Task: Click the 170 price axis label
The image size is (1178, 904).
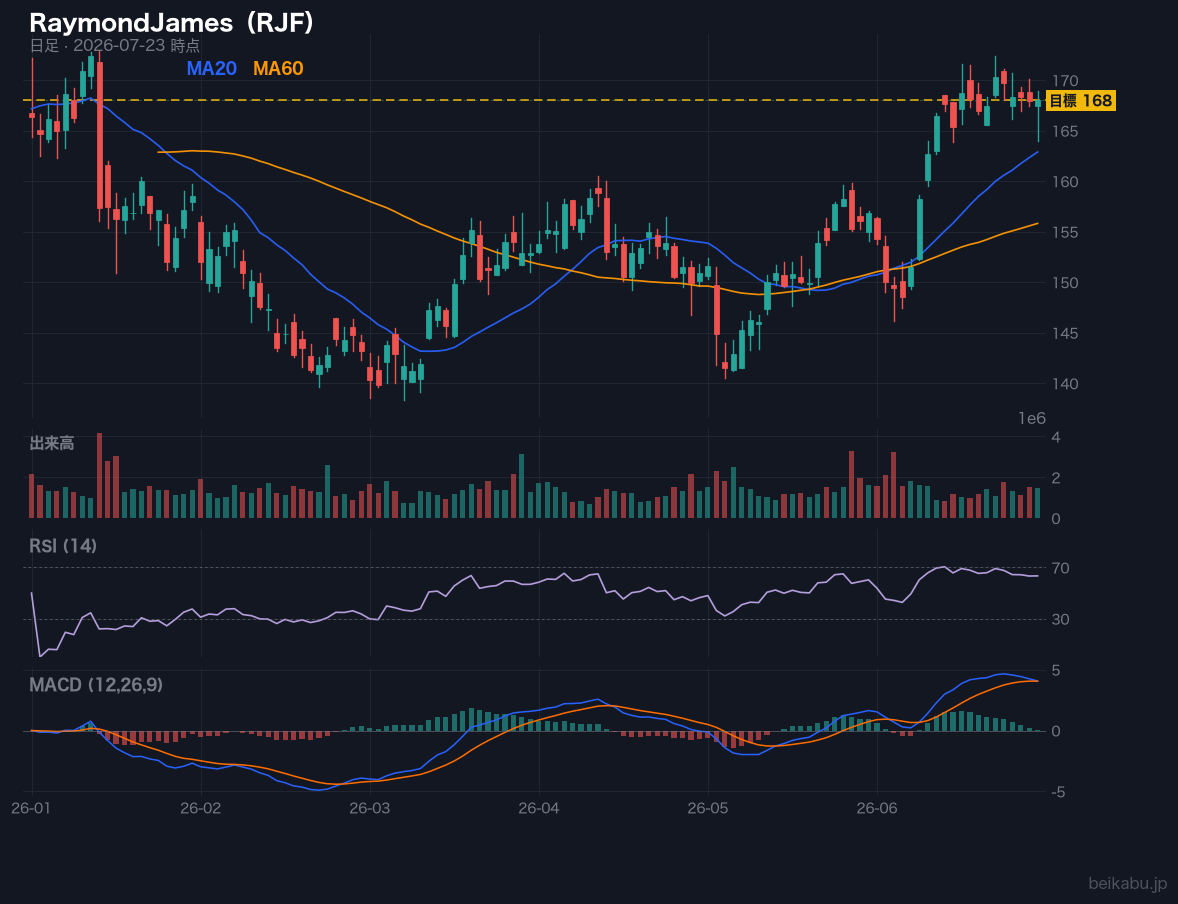Action: 1065,80
